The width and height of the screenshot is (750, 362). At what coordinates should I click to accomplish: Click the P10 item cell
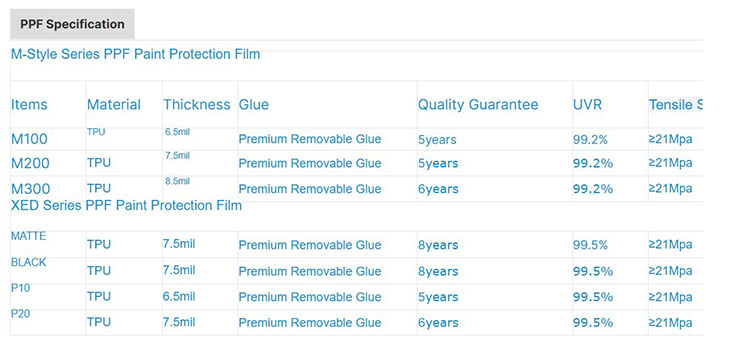pyautogui.click(x=21, y=288)
